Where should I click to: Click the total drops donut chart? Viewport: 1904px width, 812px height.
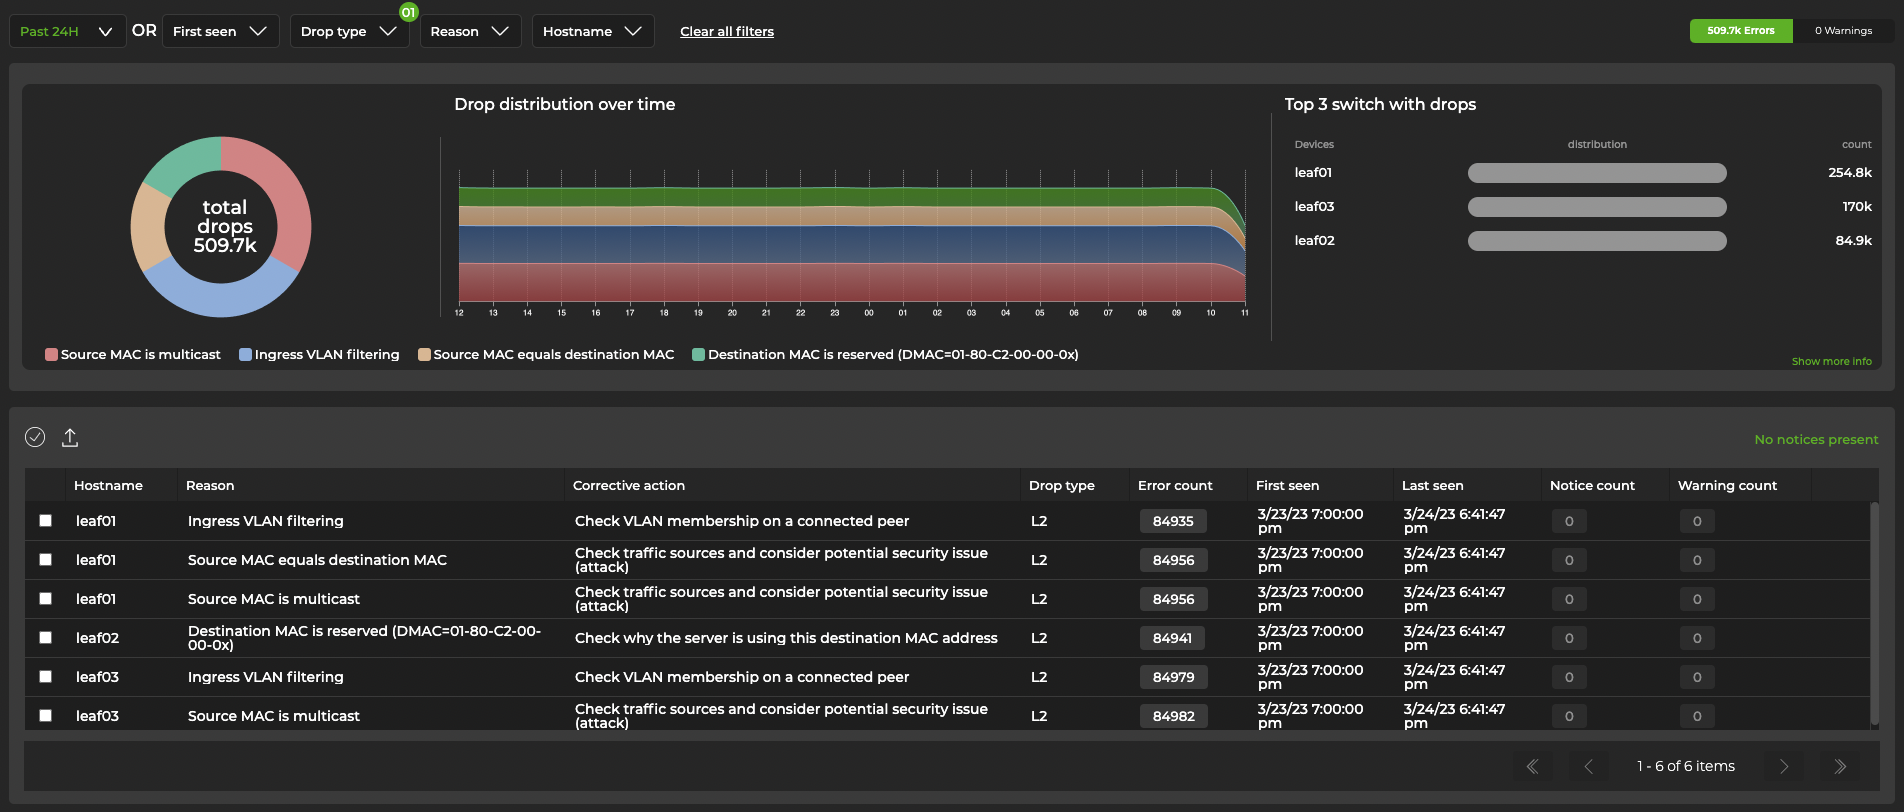pyautogui.click(x=221, y=227)
